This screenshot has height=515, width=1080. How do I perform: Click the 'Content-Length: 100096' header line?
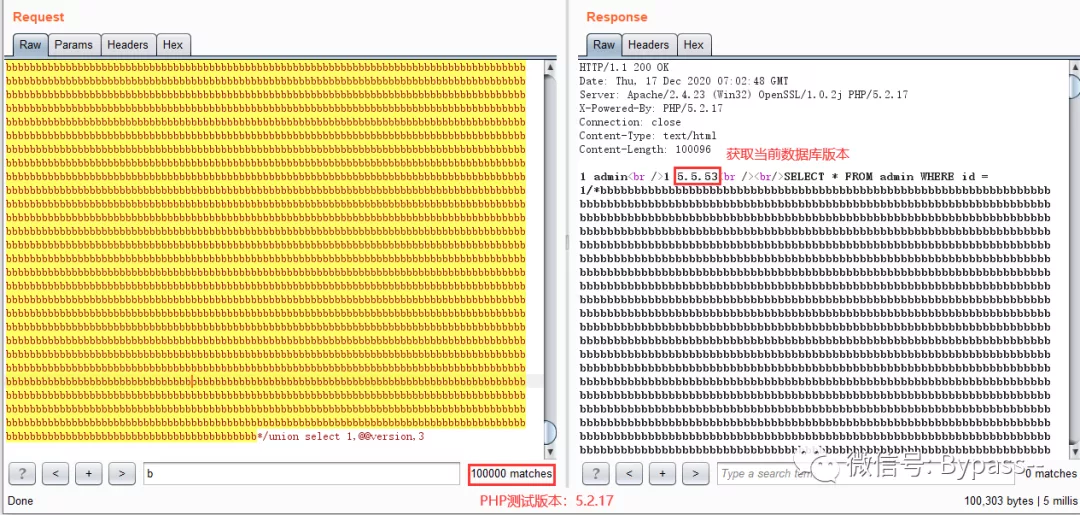pos(645,149)
